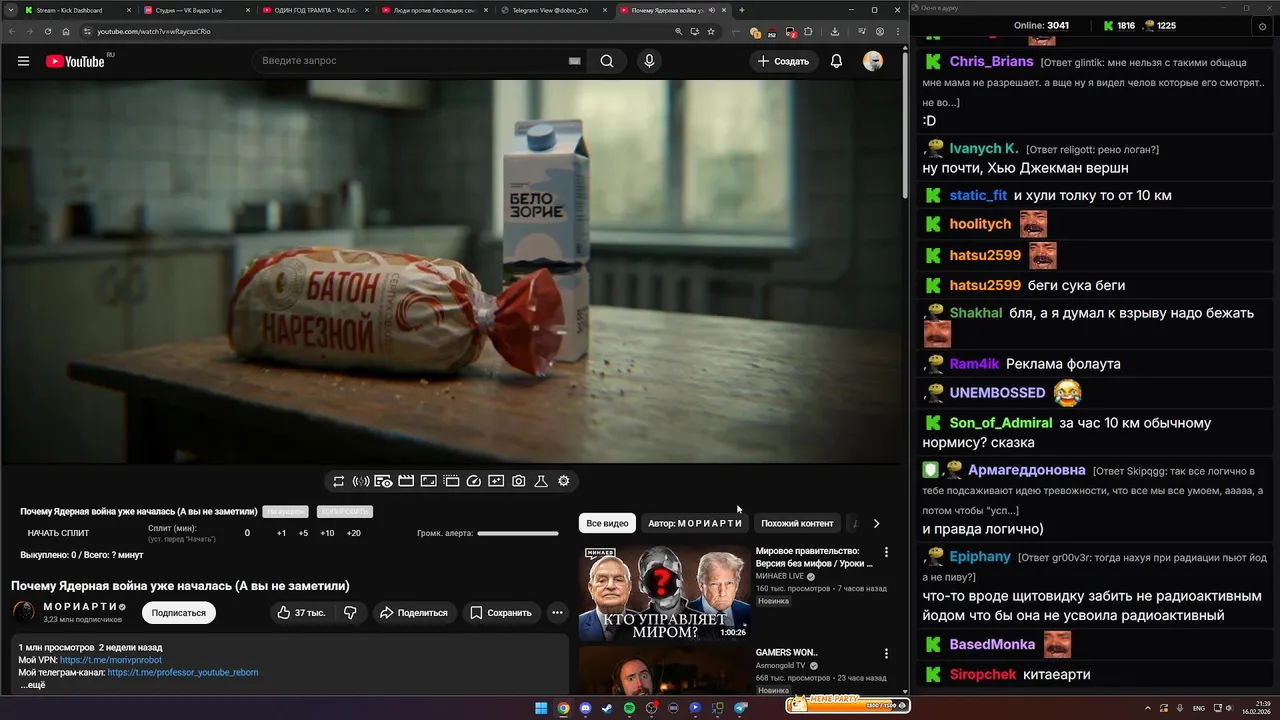Select the Все видео filter chip
1280x720 pixels.
(607, 523)
